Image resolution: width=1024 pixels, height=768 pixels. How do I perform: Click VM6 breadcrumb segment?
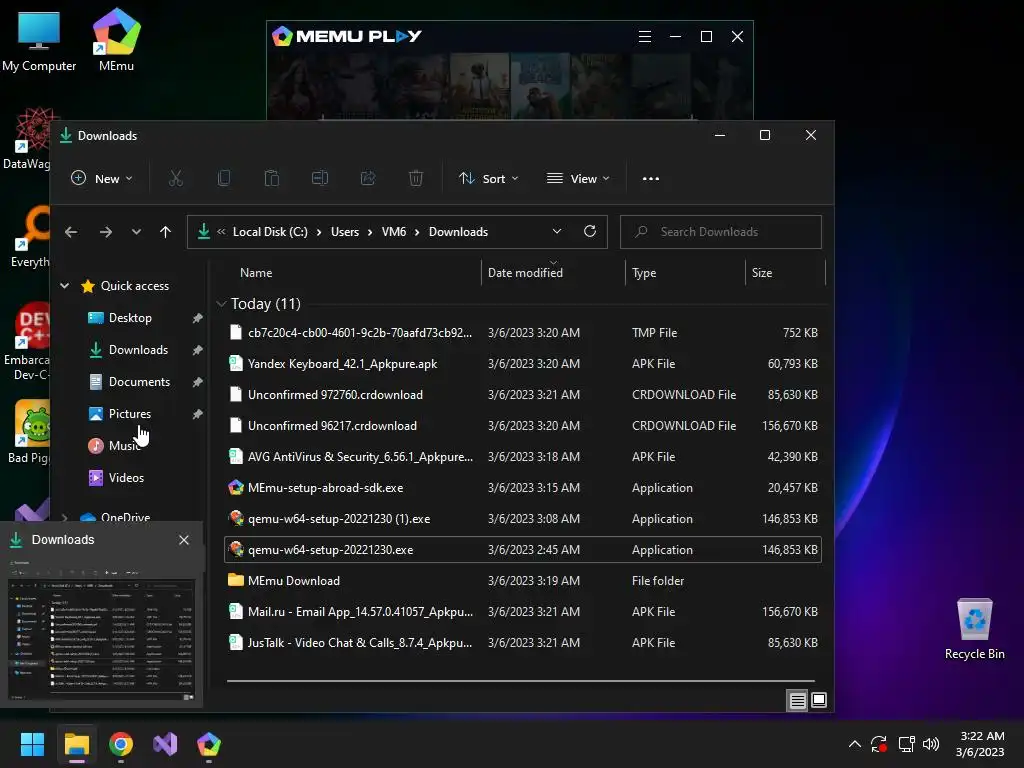coord(394,232)
